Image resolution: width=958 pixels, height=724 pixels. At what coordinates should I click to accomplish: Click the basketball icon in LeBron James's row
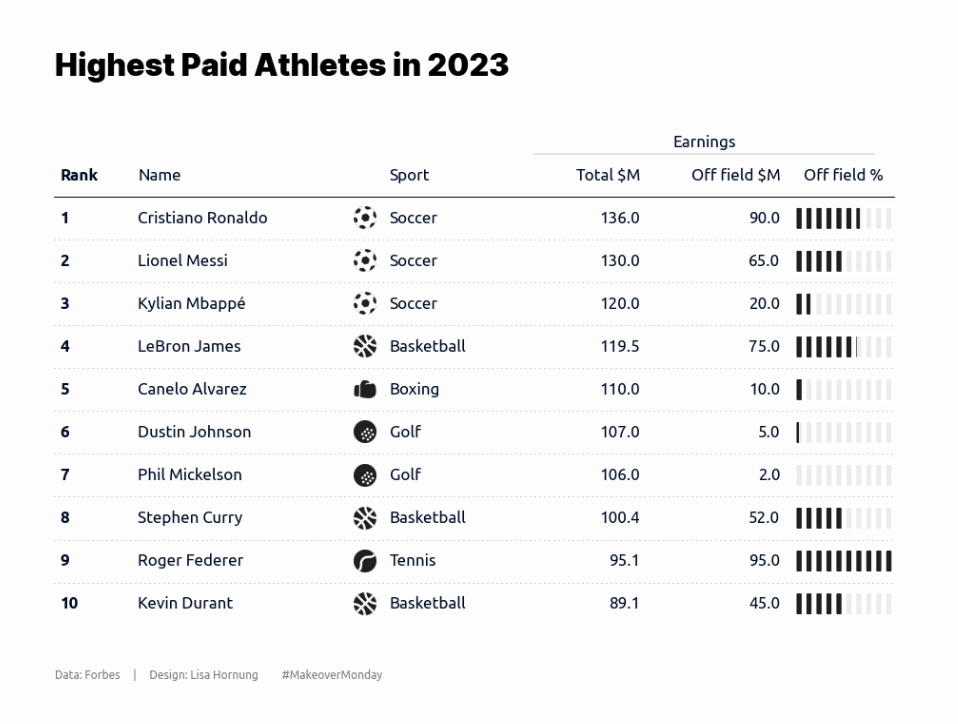pos(365,347)
